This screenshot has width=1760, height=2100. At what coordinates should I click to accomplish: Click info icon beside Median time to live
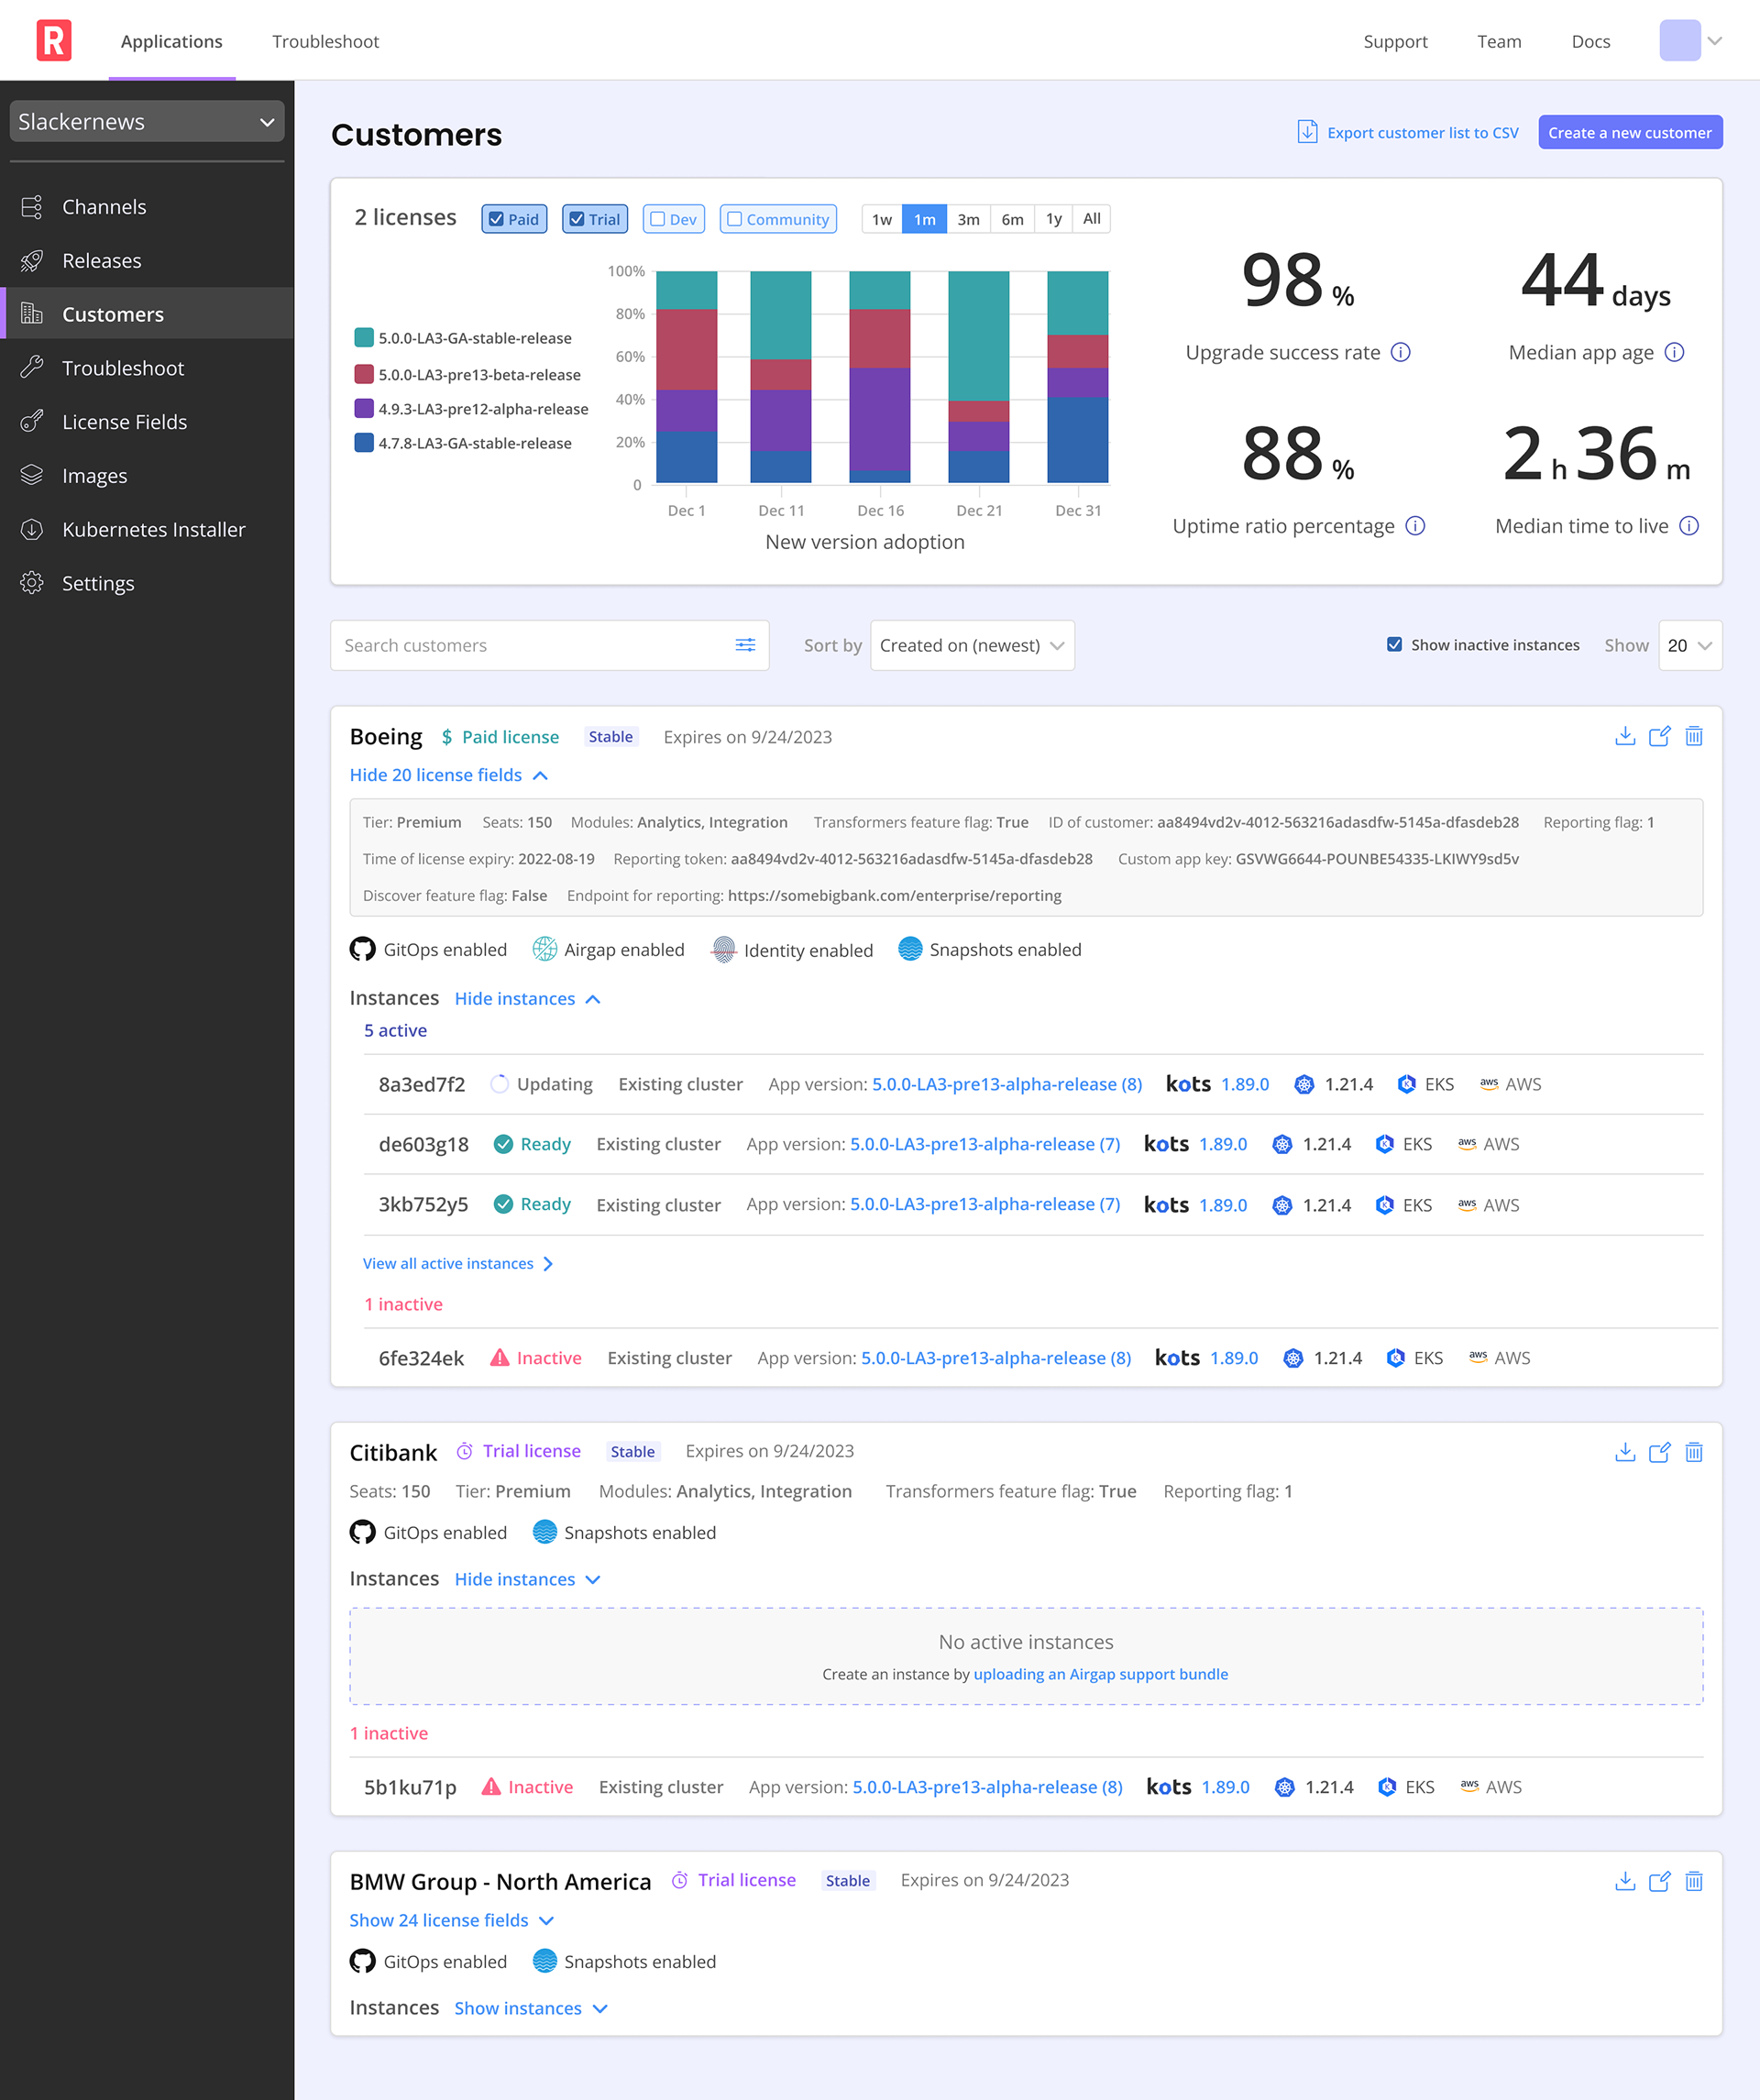click(x=1689, y=526)
